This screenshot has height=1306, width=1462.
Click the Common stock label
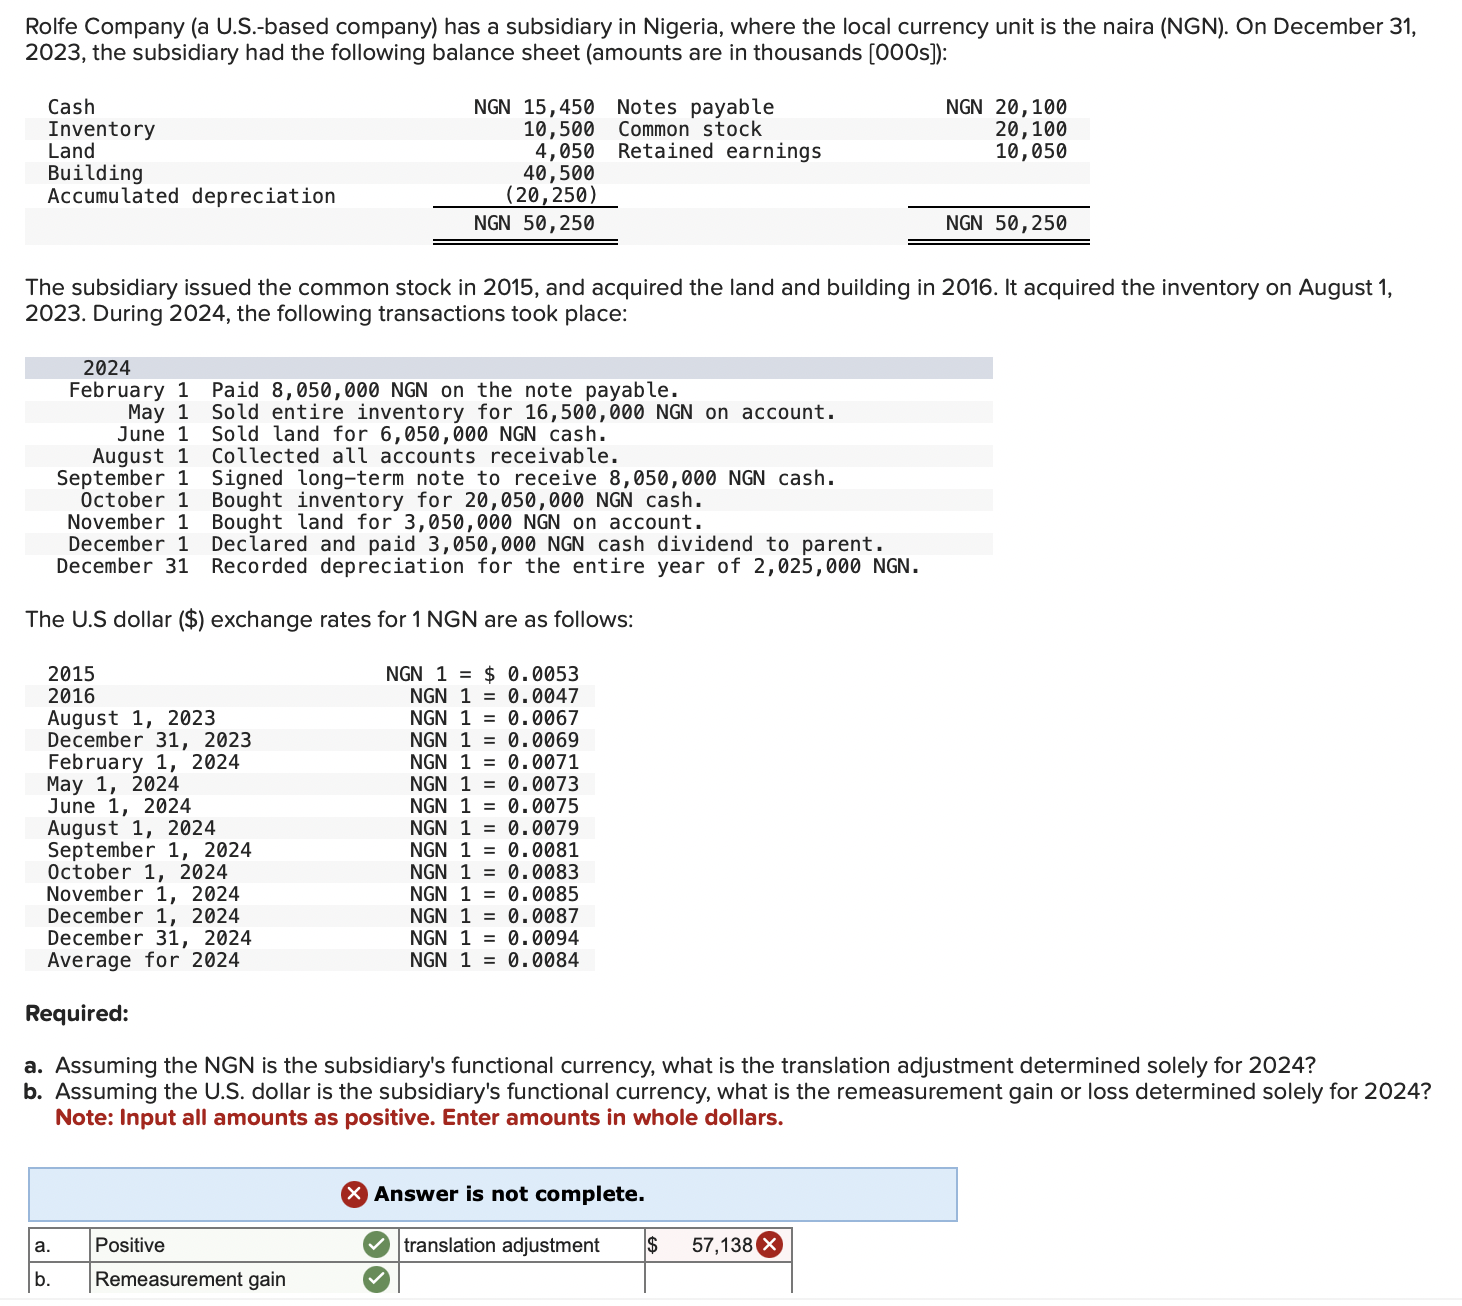(689, 129)
